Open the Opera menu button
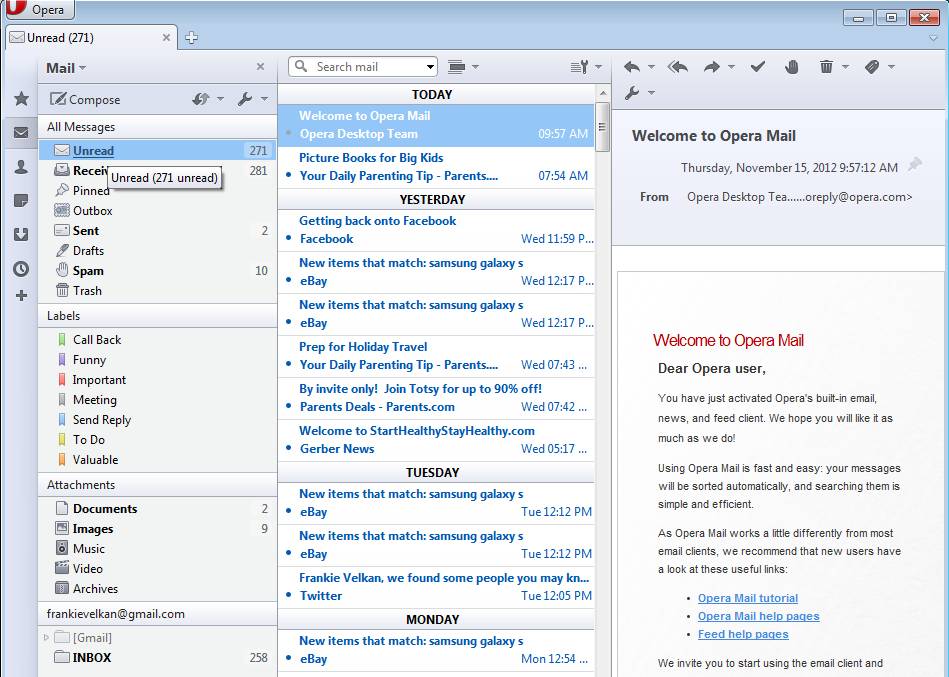949x677 pixels. [40, 9]
